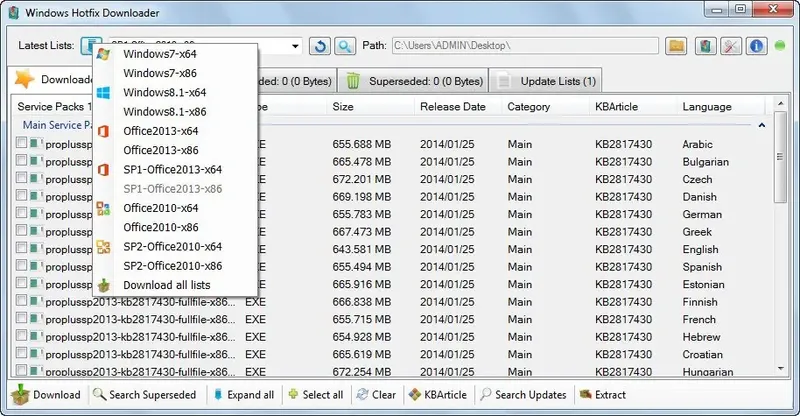Tick checkbox for the Arabic row
This screenshot has height=416, width=800.
[x=21, y=142]
